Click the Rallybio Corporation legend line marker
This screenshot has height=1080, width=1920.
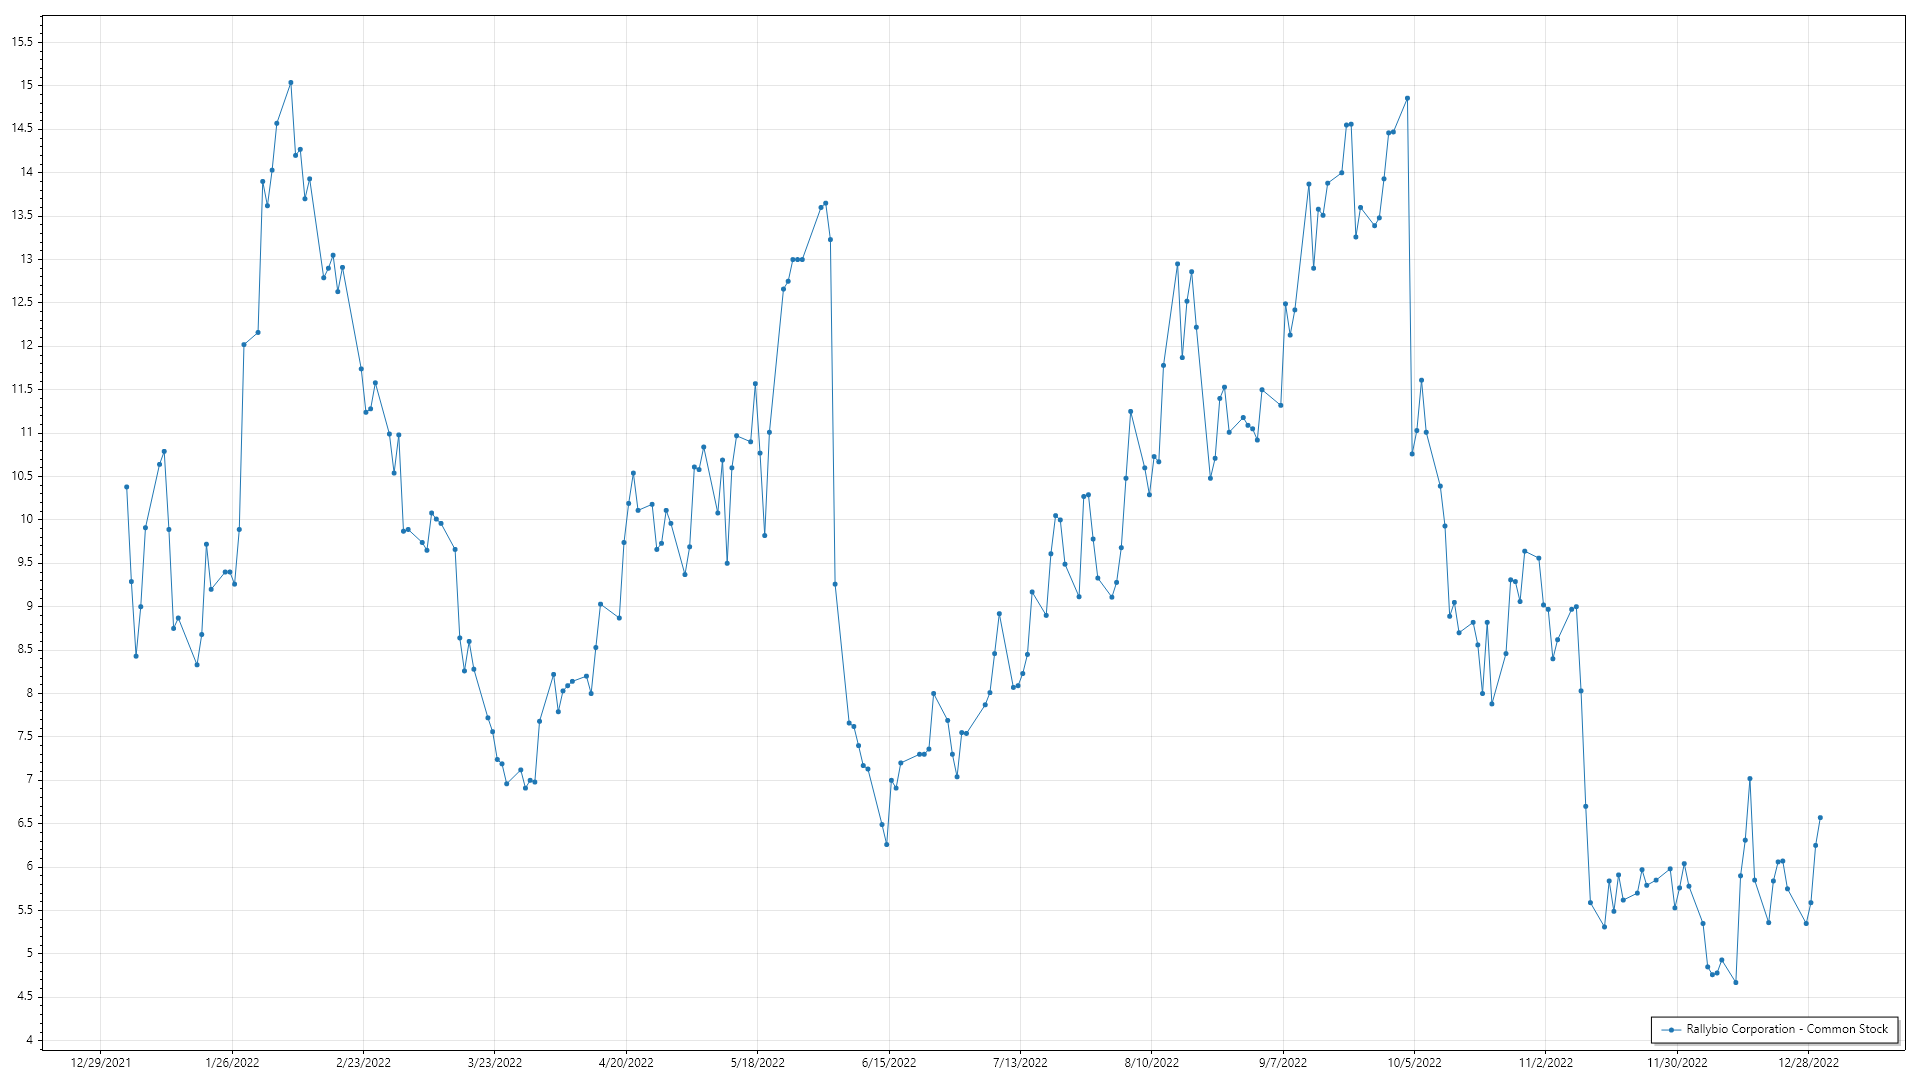(1671, 1029)
